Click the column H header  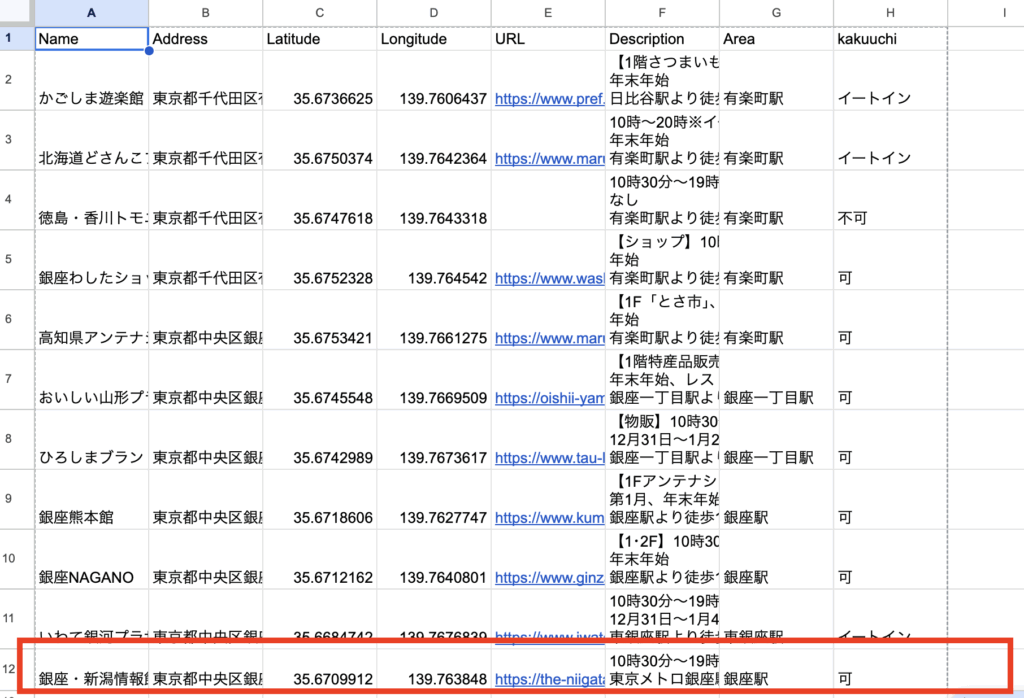point(890,12)
